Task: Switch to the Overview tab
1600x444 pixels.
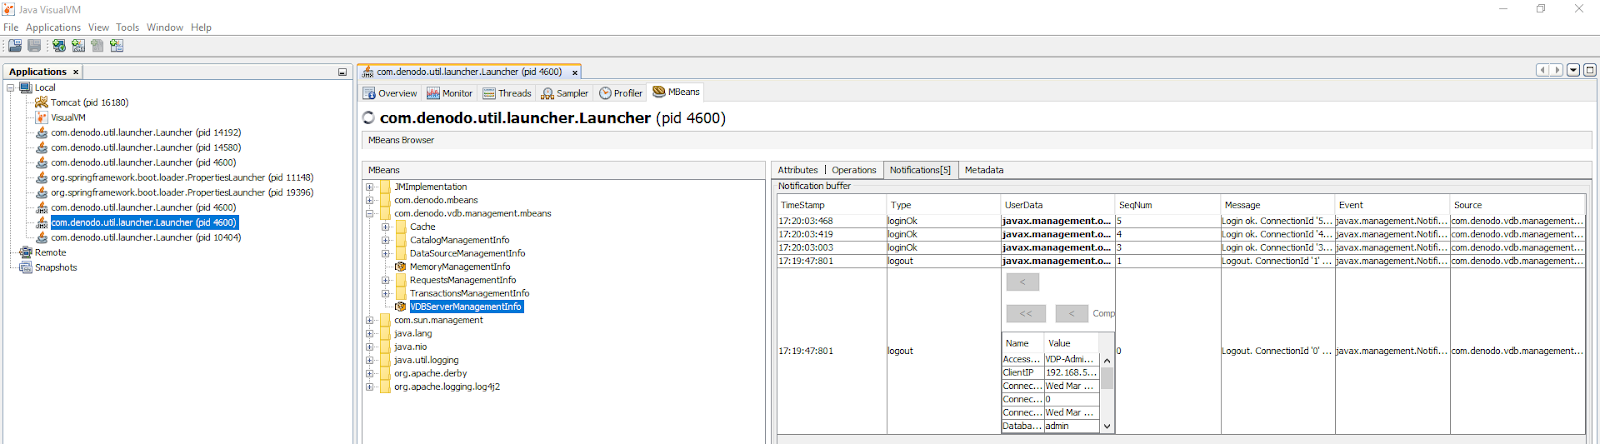Action: pos(390,93)
